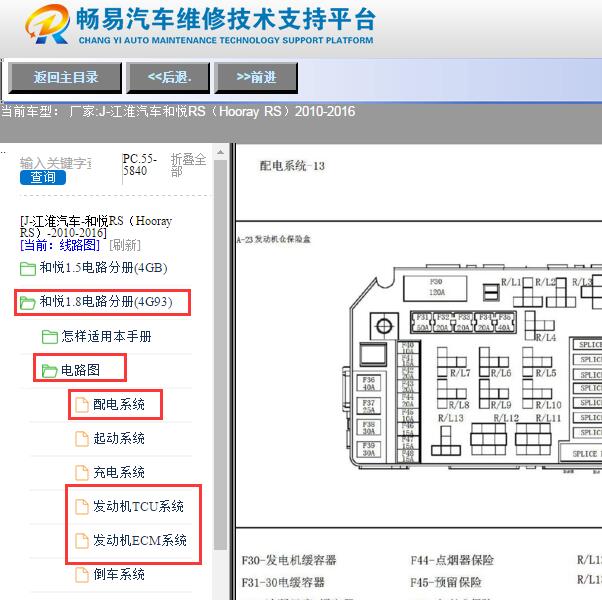This screenshot has height=600, width=602.
Task: Open the 发动机TCU系统 document
Action: click(x=139, y=506)
